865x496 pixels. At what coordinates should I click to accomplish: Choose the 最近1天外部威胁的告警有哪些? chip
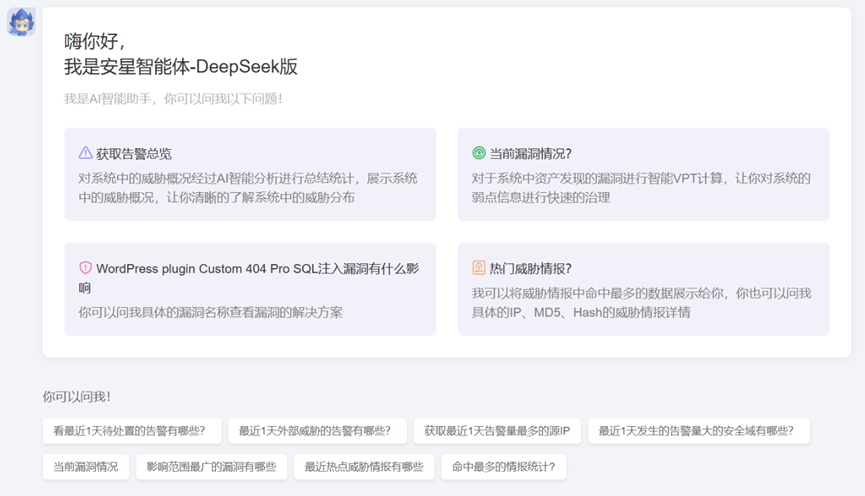pyautogui.click(x=316, y=431)
